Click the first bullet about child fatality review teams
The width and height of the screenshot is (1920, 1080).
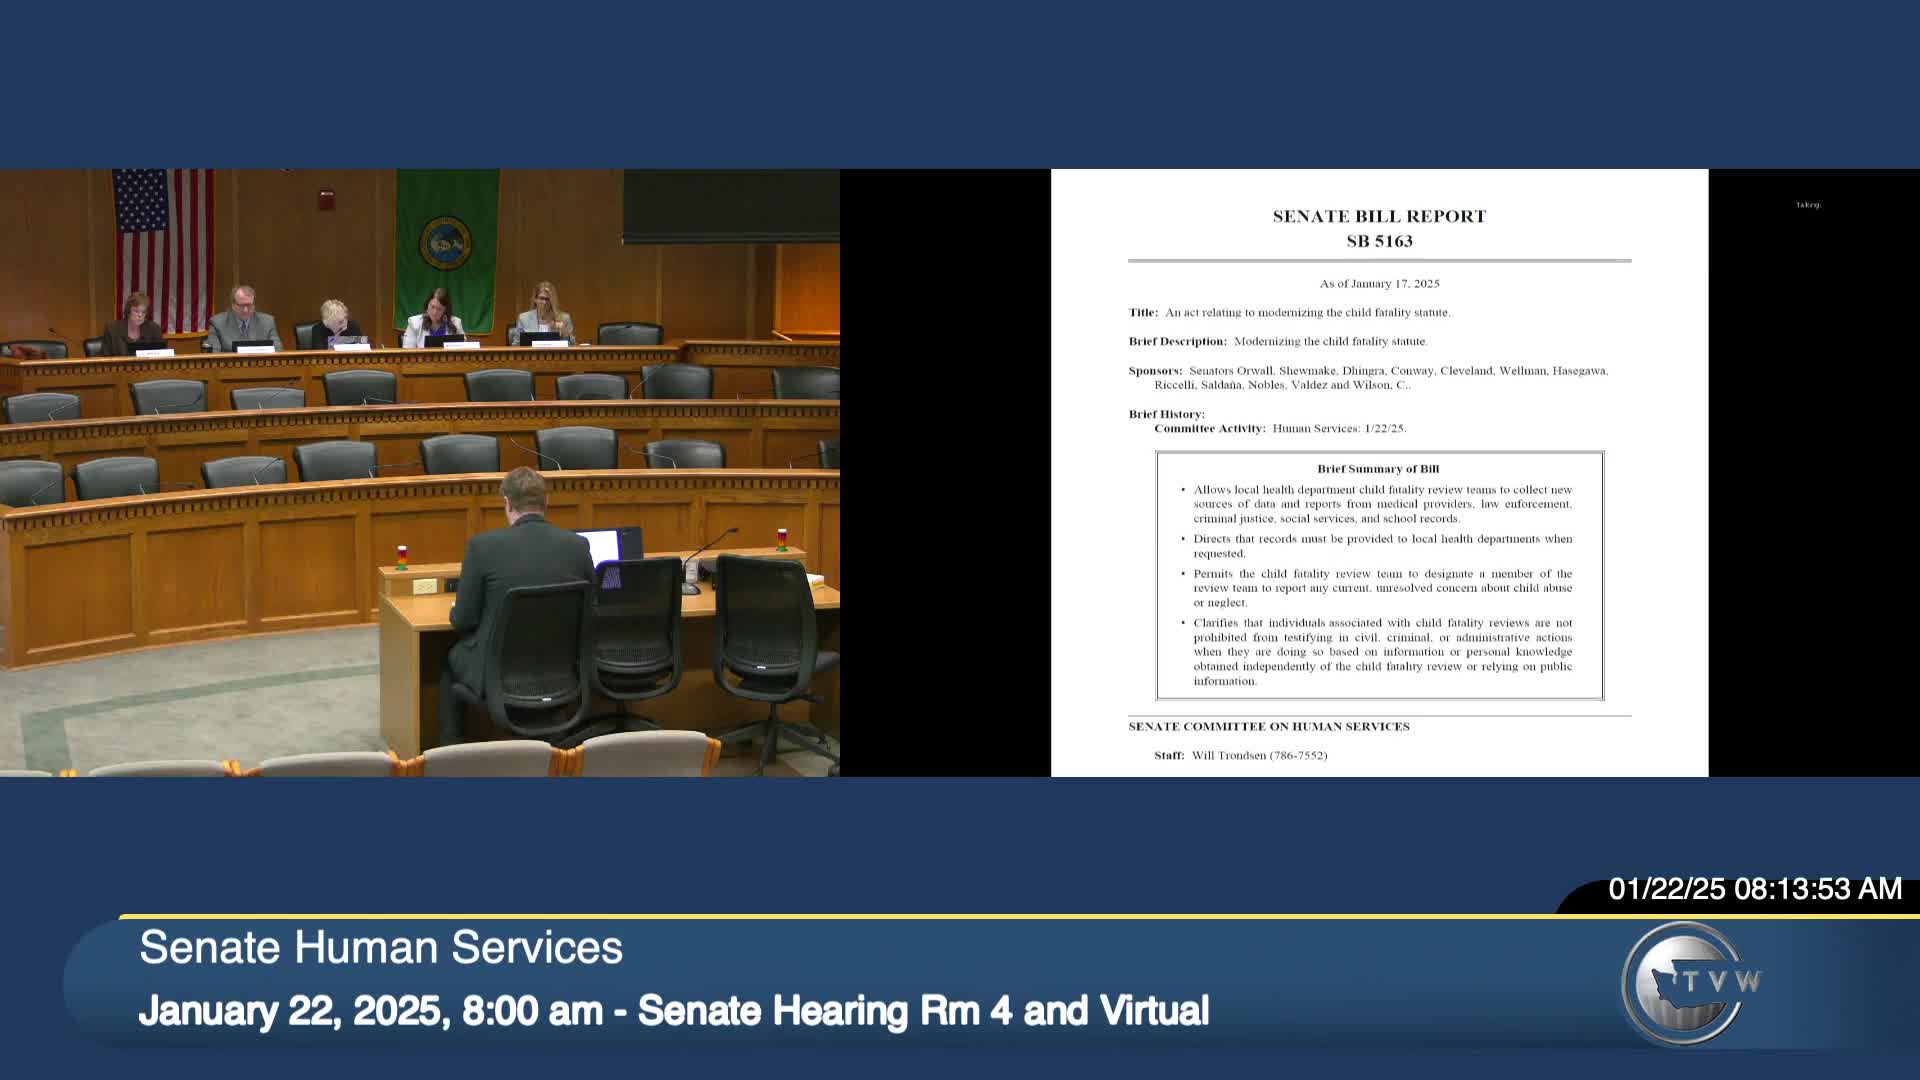[x=1381, y=504]
